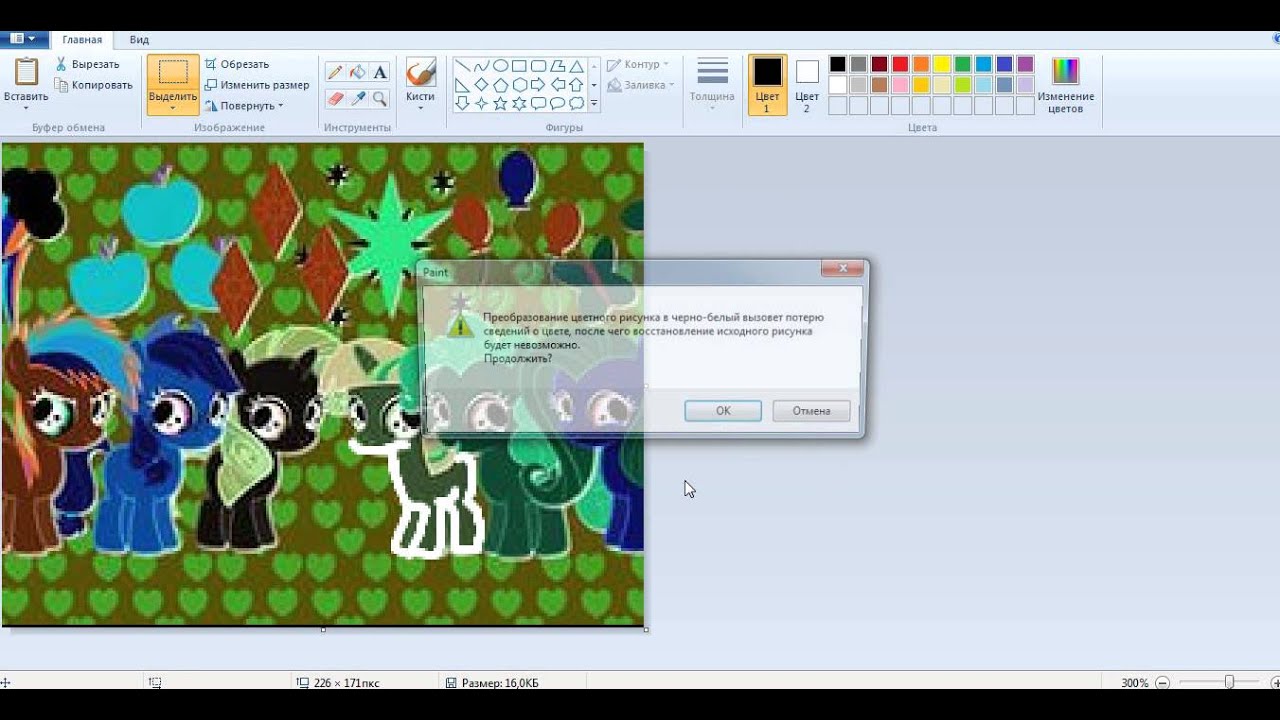This screenshot has height=720, width=1280.
Task: Click the canvas bottom-right corner resize handle
Action: click(646, 629)
